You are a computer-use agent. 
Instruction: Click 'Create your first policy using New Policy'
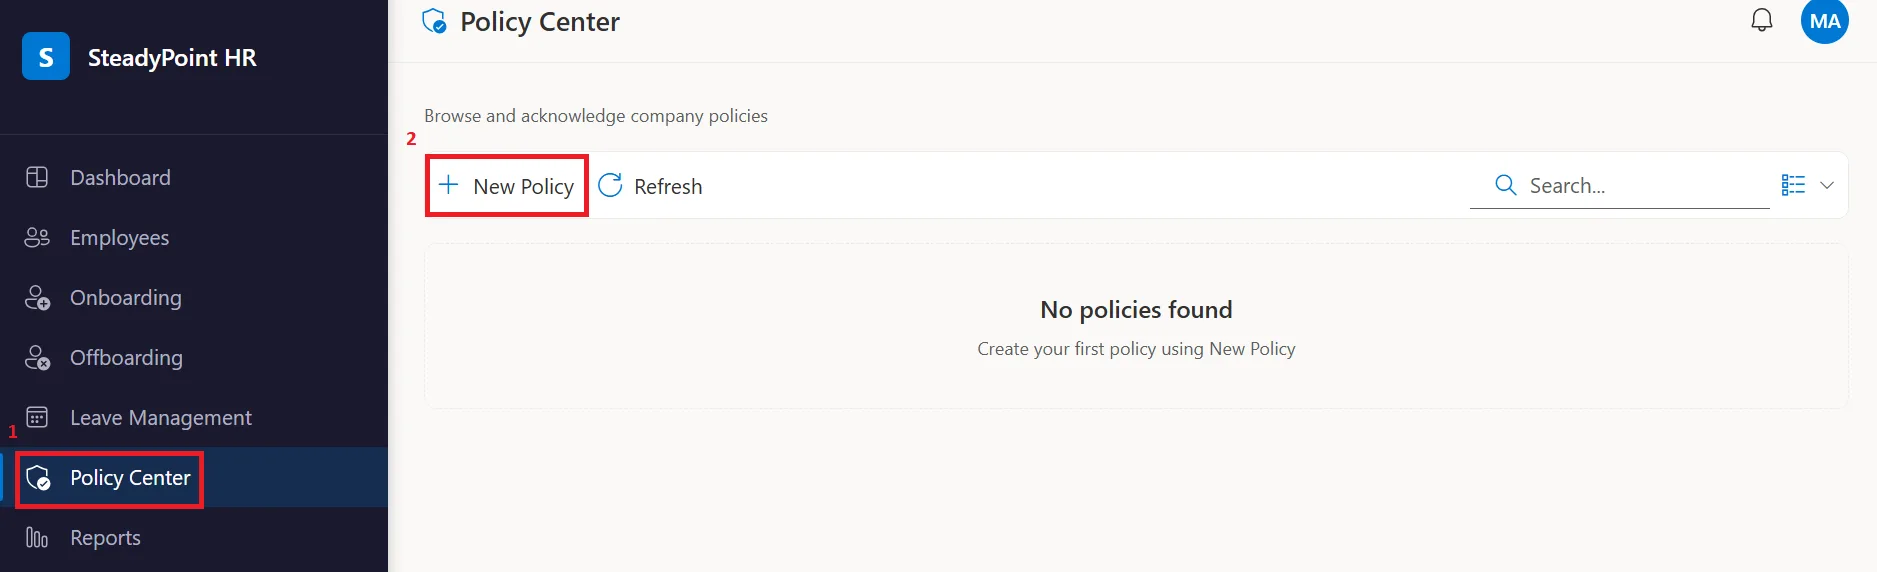1136,349
